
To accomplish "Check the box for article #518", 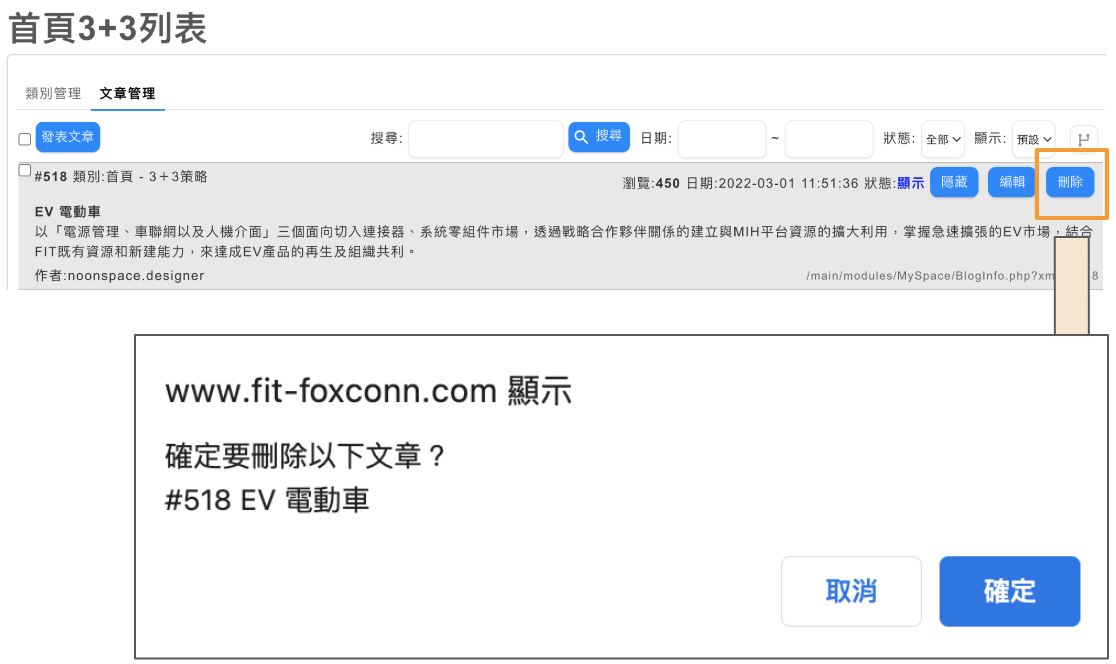I will point(24,170).
